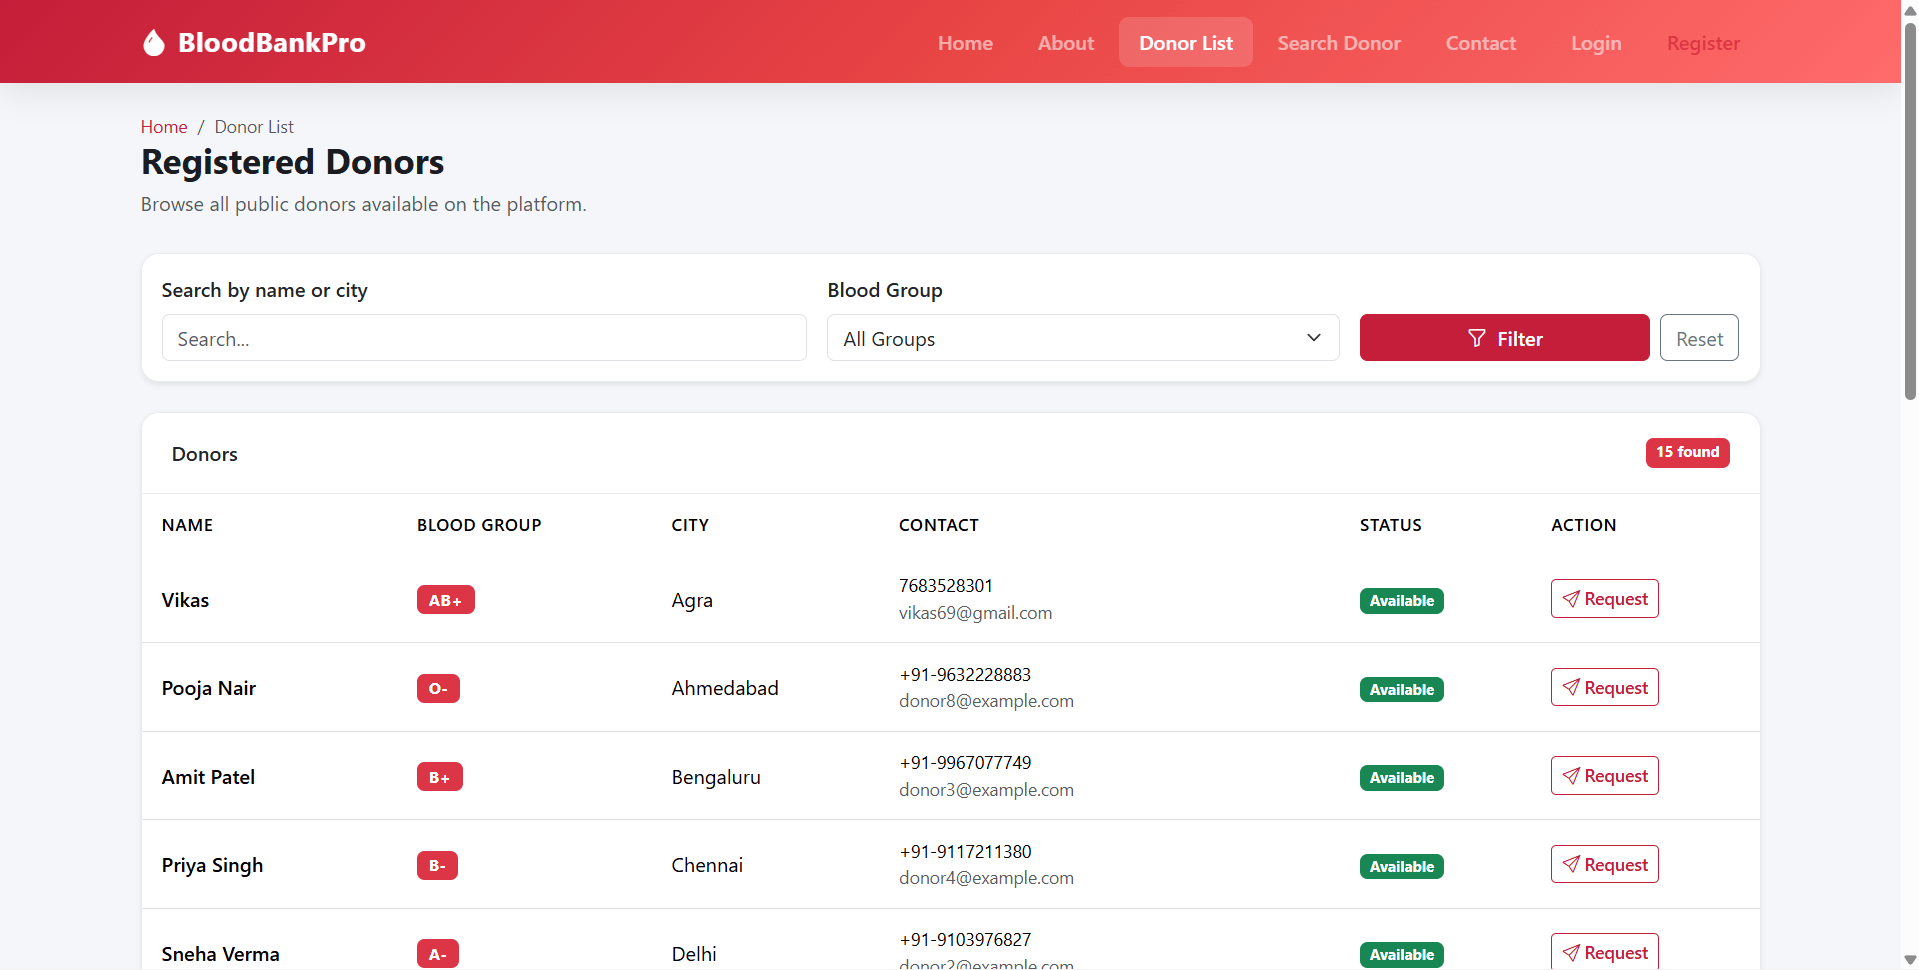Screen dimensions: 1919x970
Task: Click the scrollbar down arrow
Action: click(x=1910, y=961)
